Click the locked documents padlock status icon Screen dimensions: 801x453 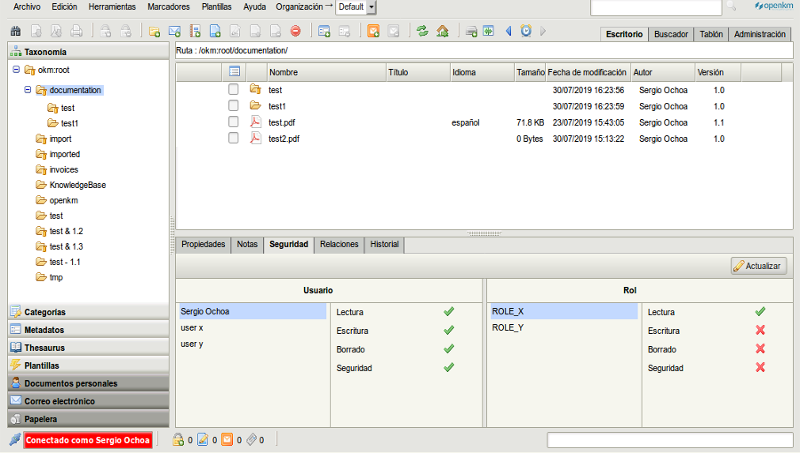[x=178, y=439]
